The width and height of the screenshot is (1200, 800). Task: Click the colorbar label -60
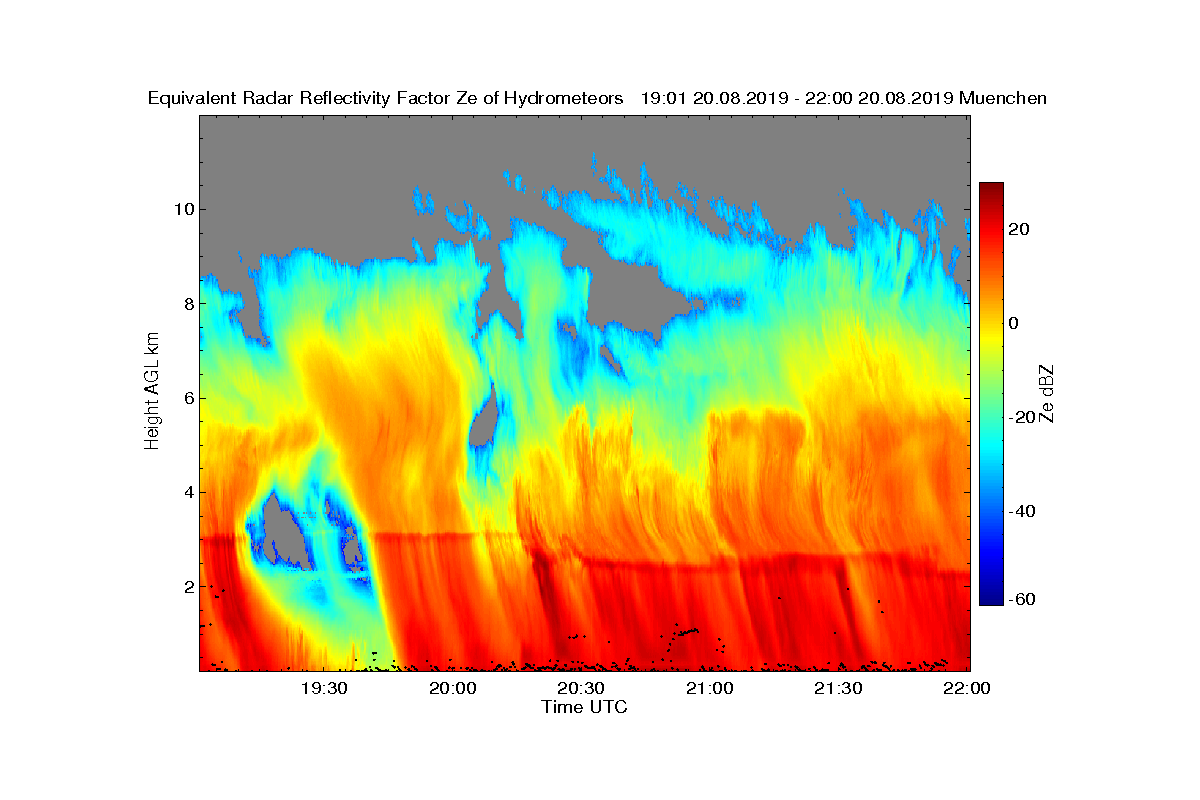point(1023,599)
